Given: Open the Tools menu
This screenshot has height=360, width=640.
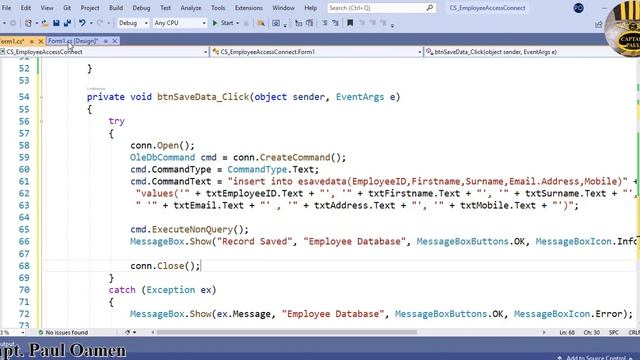Looking at the screenshot, I should click(218, 8).
